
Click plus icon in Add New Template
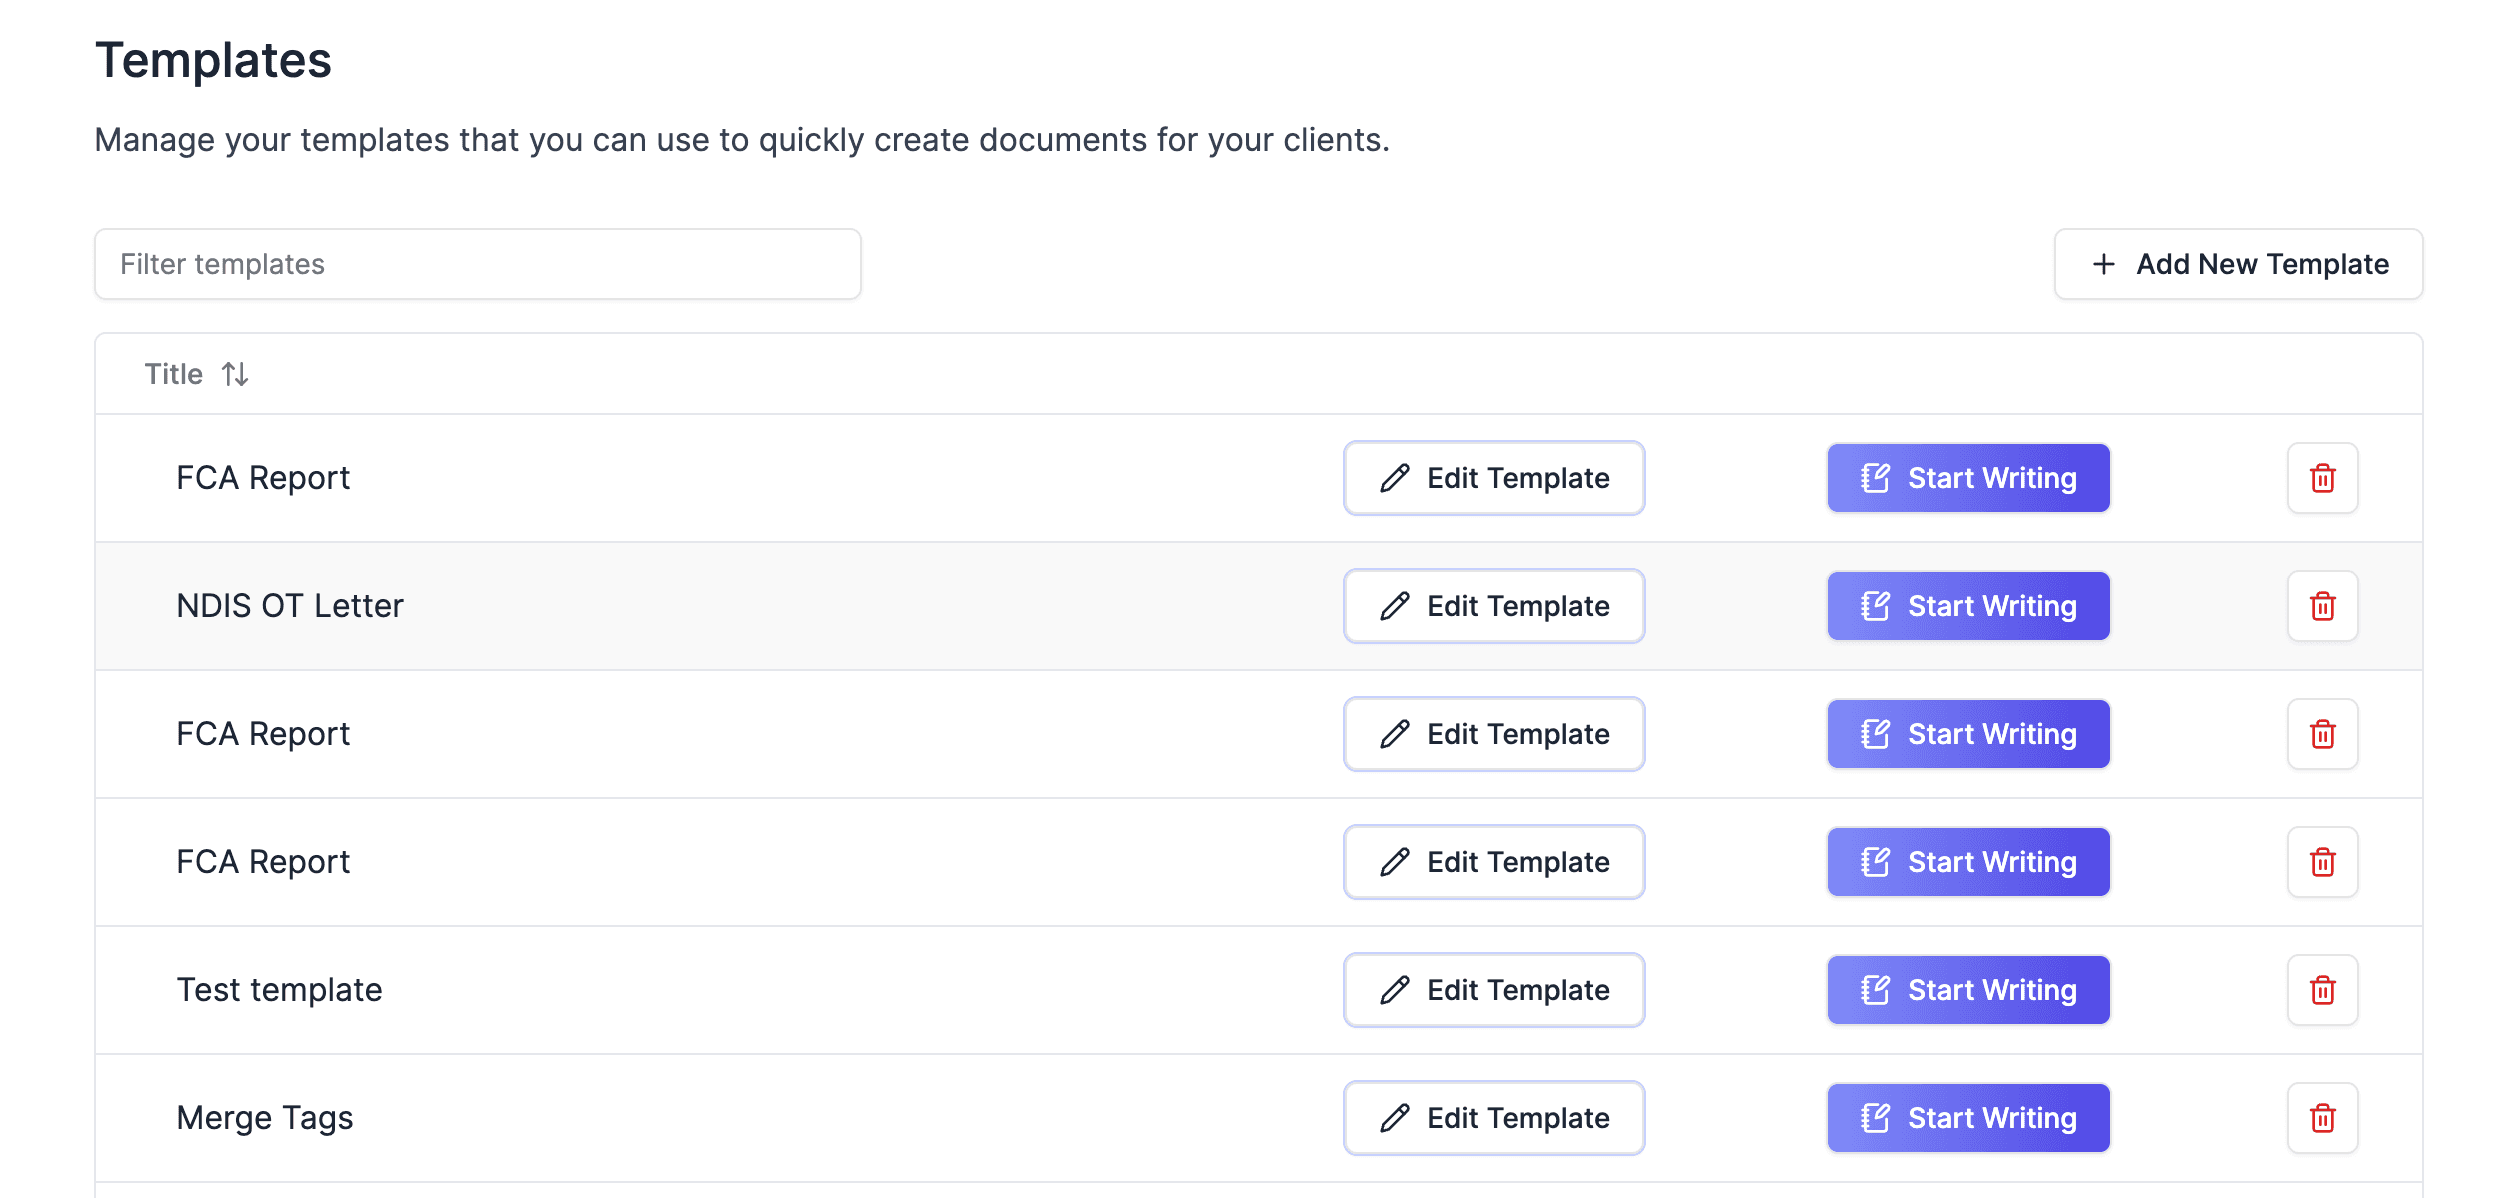pyautogui.click(x=2103, y=264)
